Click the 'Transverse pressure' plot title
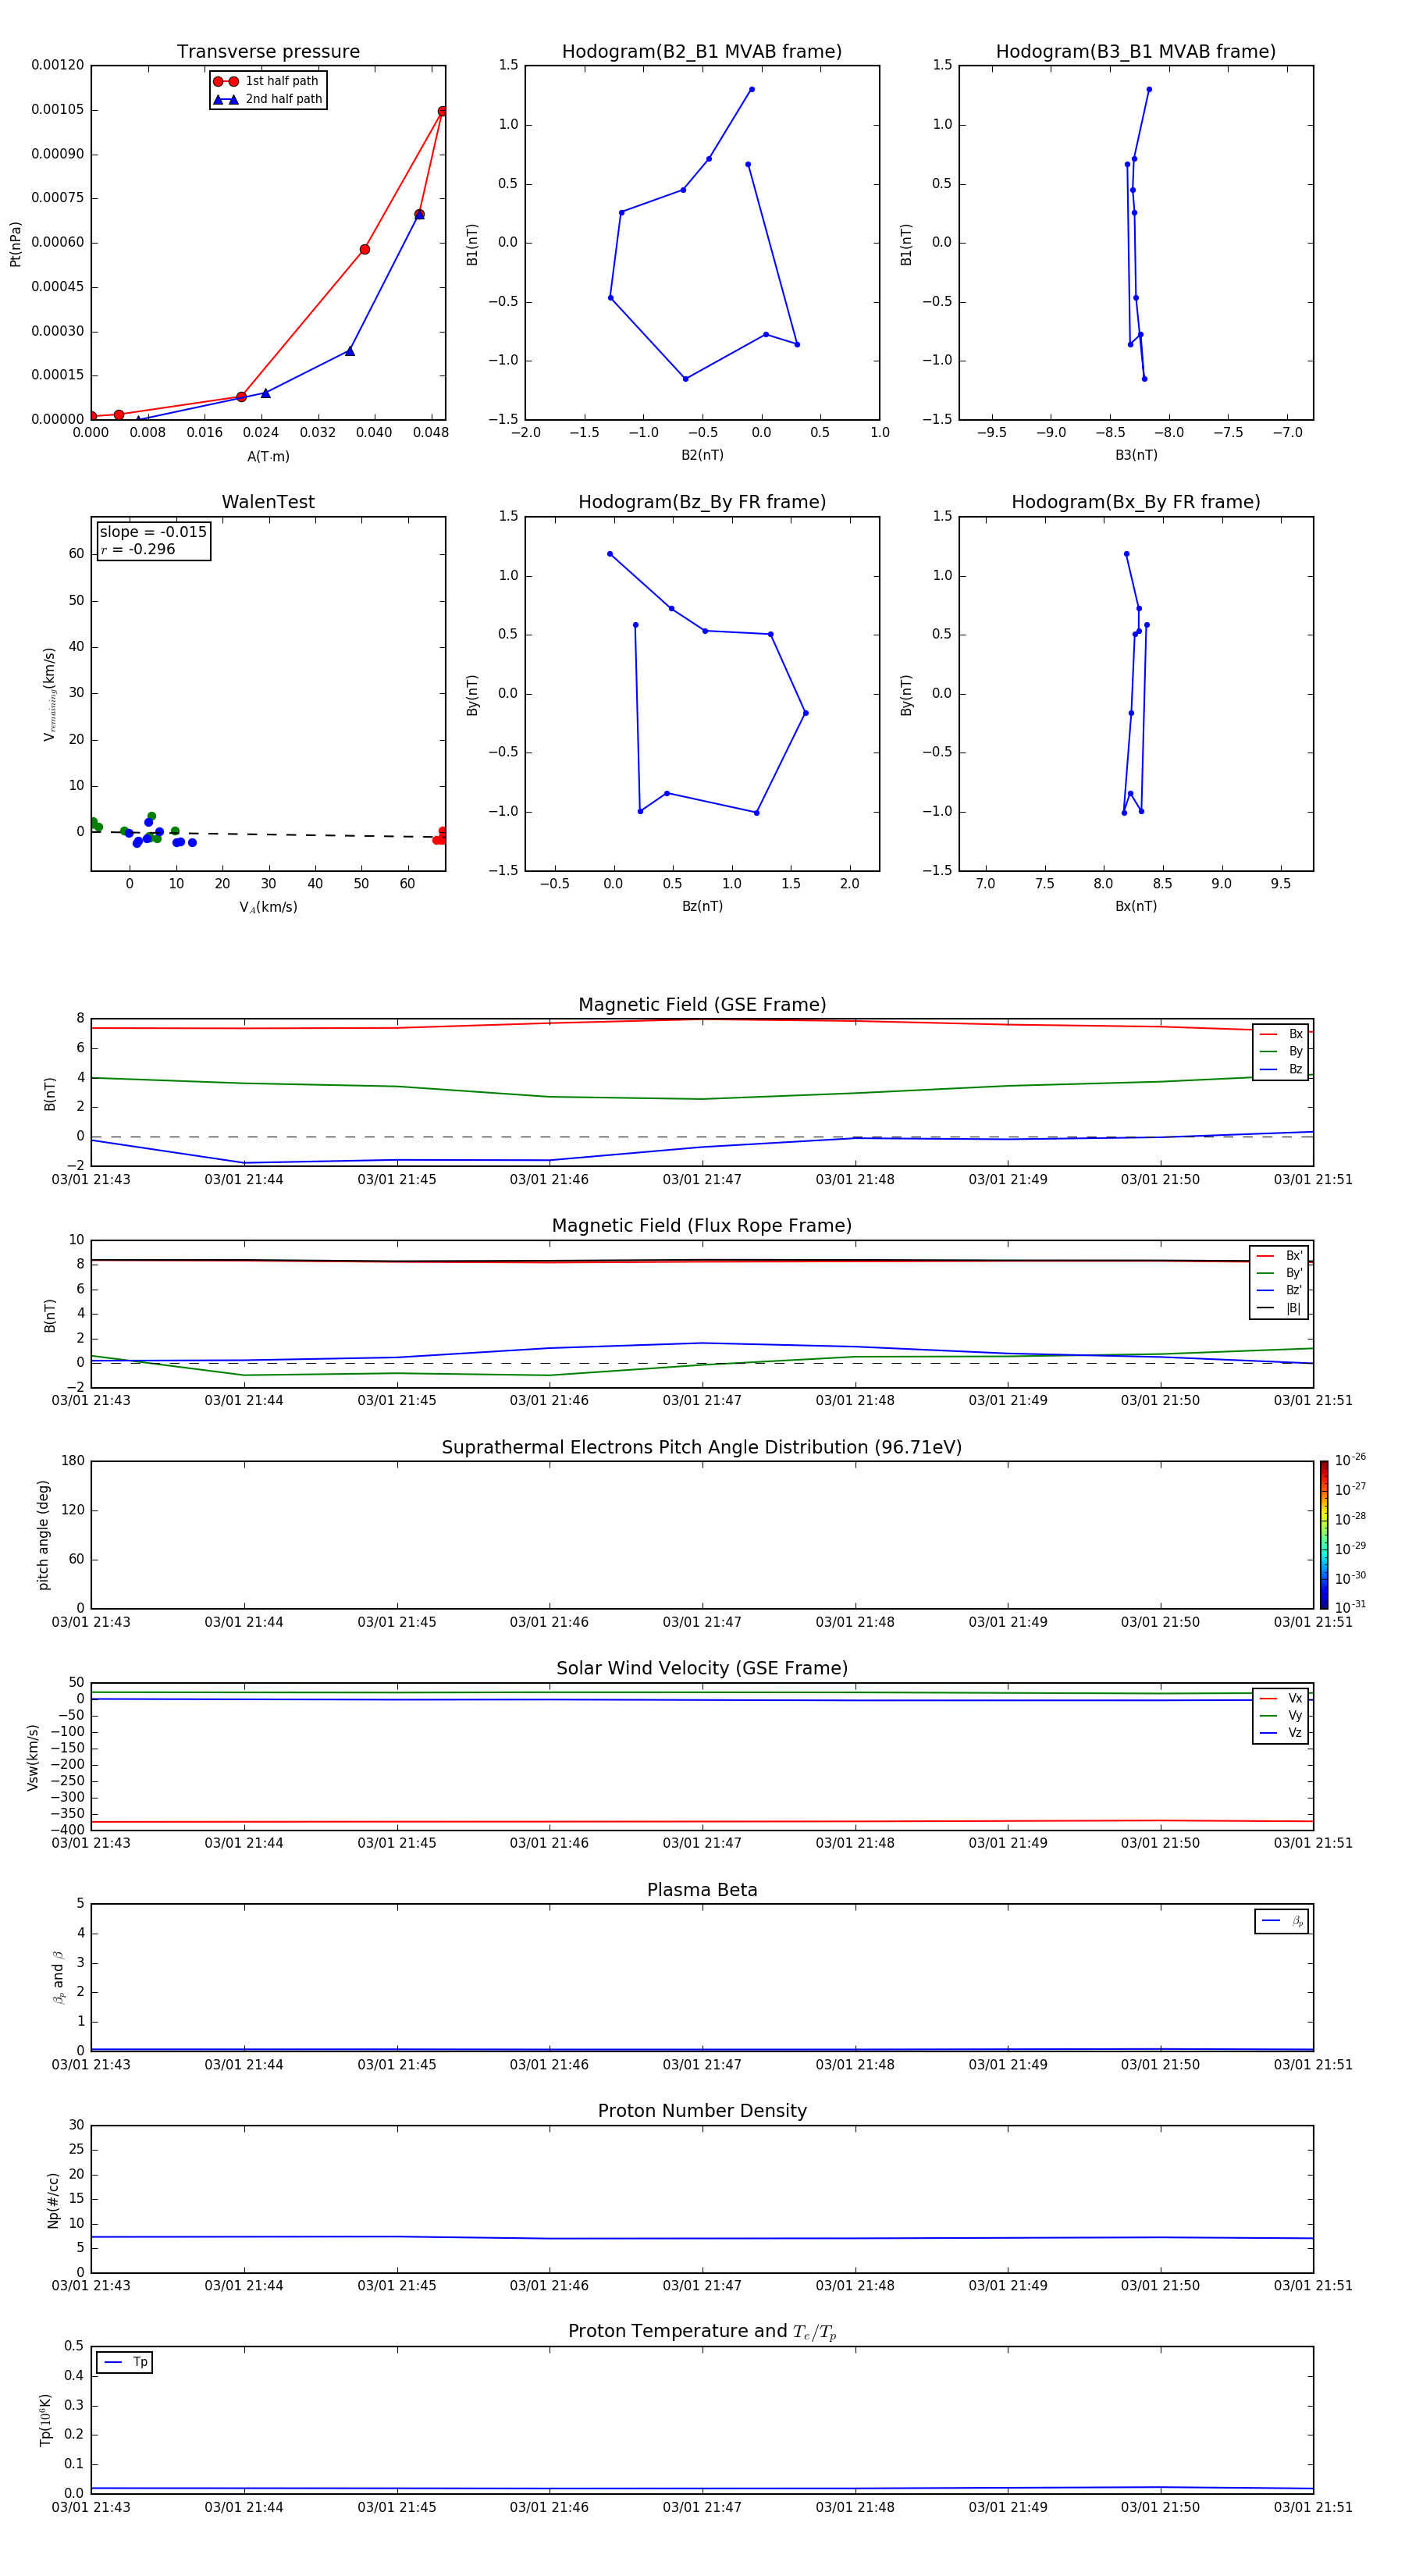This screenshot has width=1405, height=2576. [x=268, y=52]
